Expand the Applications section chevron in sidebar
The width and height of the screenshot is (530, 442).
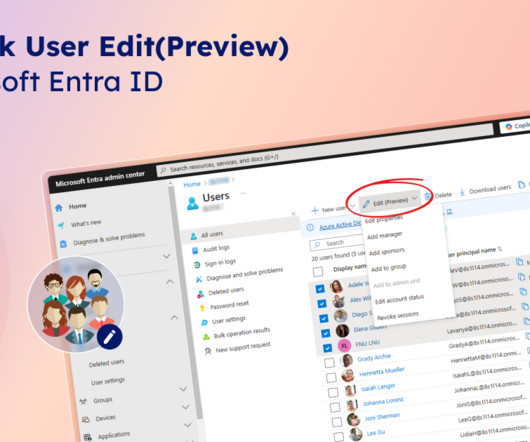point(188,424)
